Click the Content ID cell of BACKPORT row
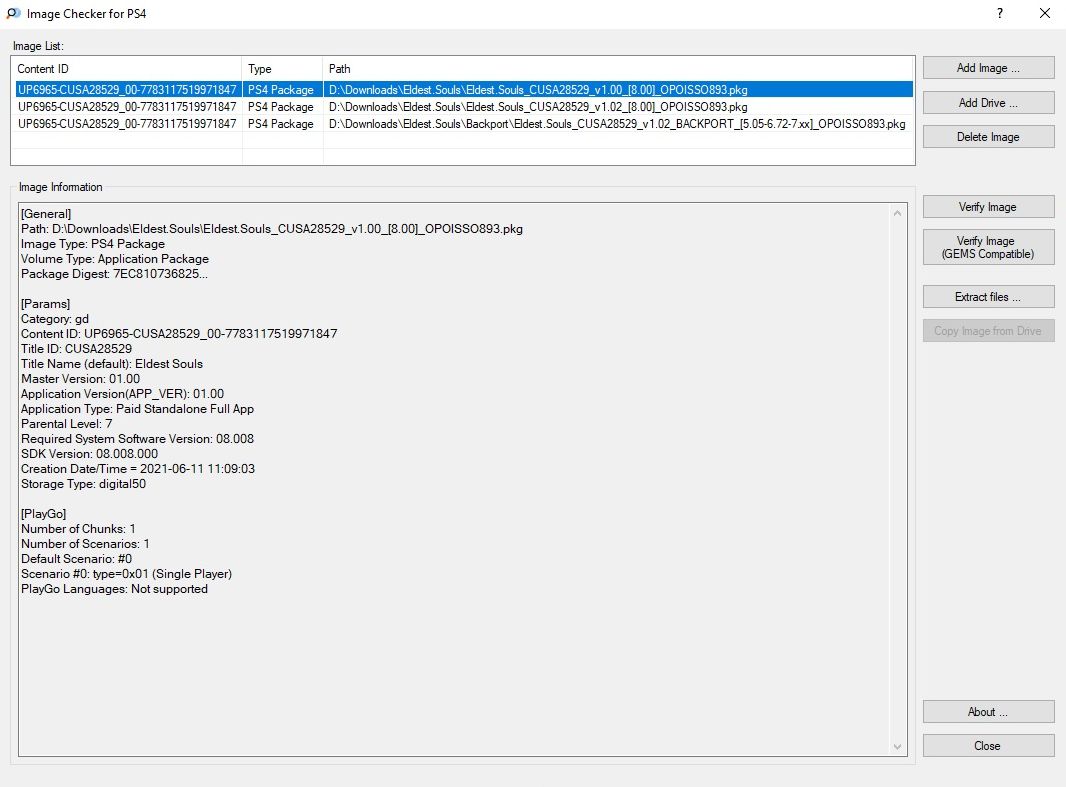 [x=127, y=124]
